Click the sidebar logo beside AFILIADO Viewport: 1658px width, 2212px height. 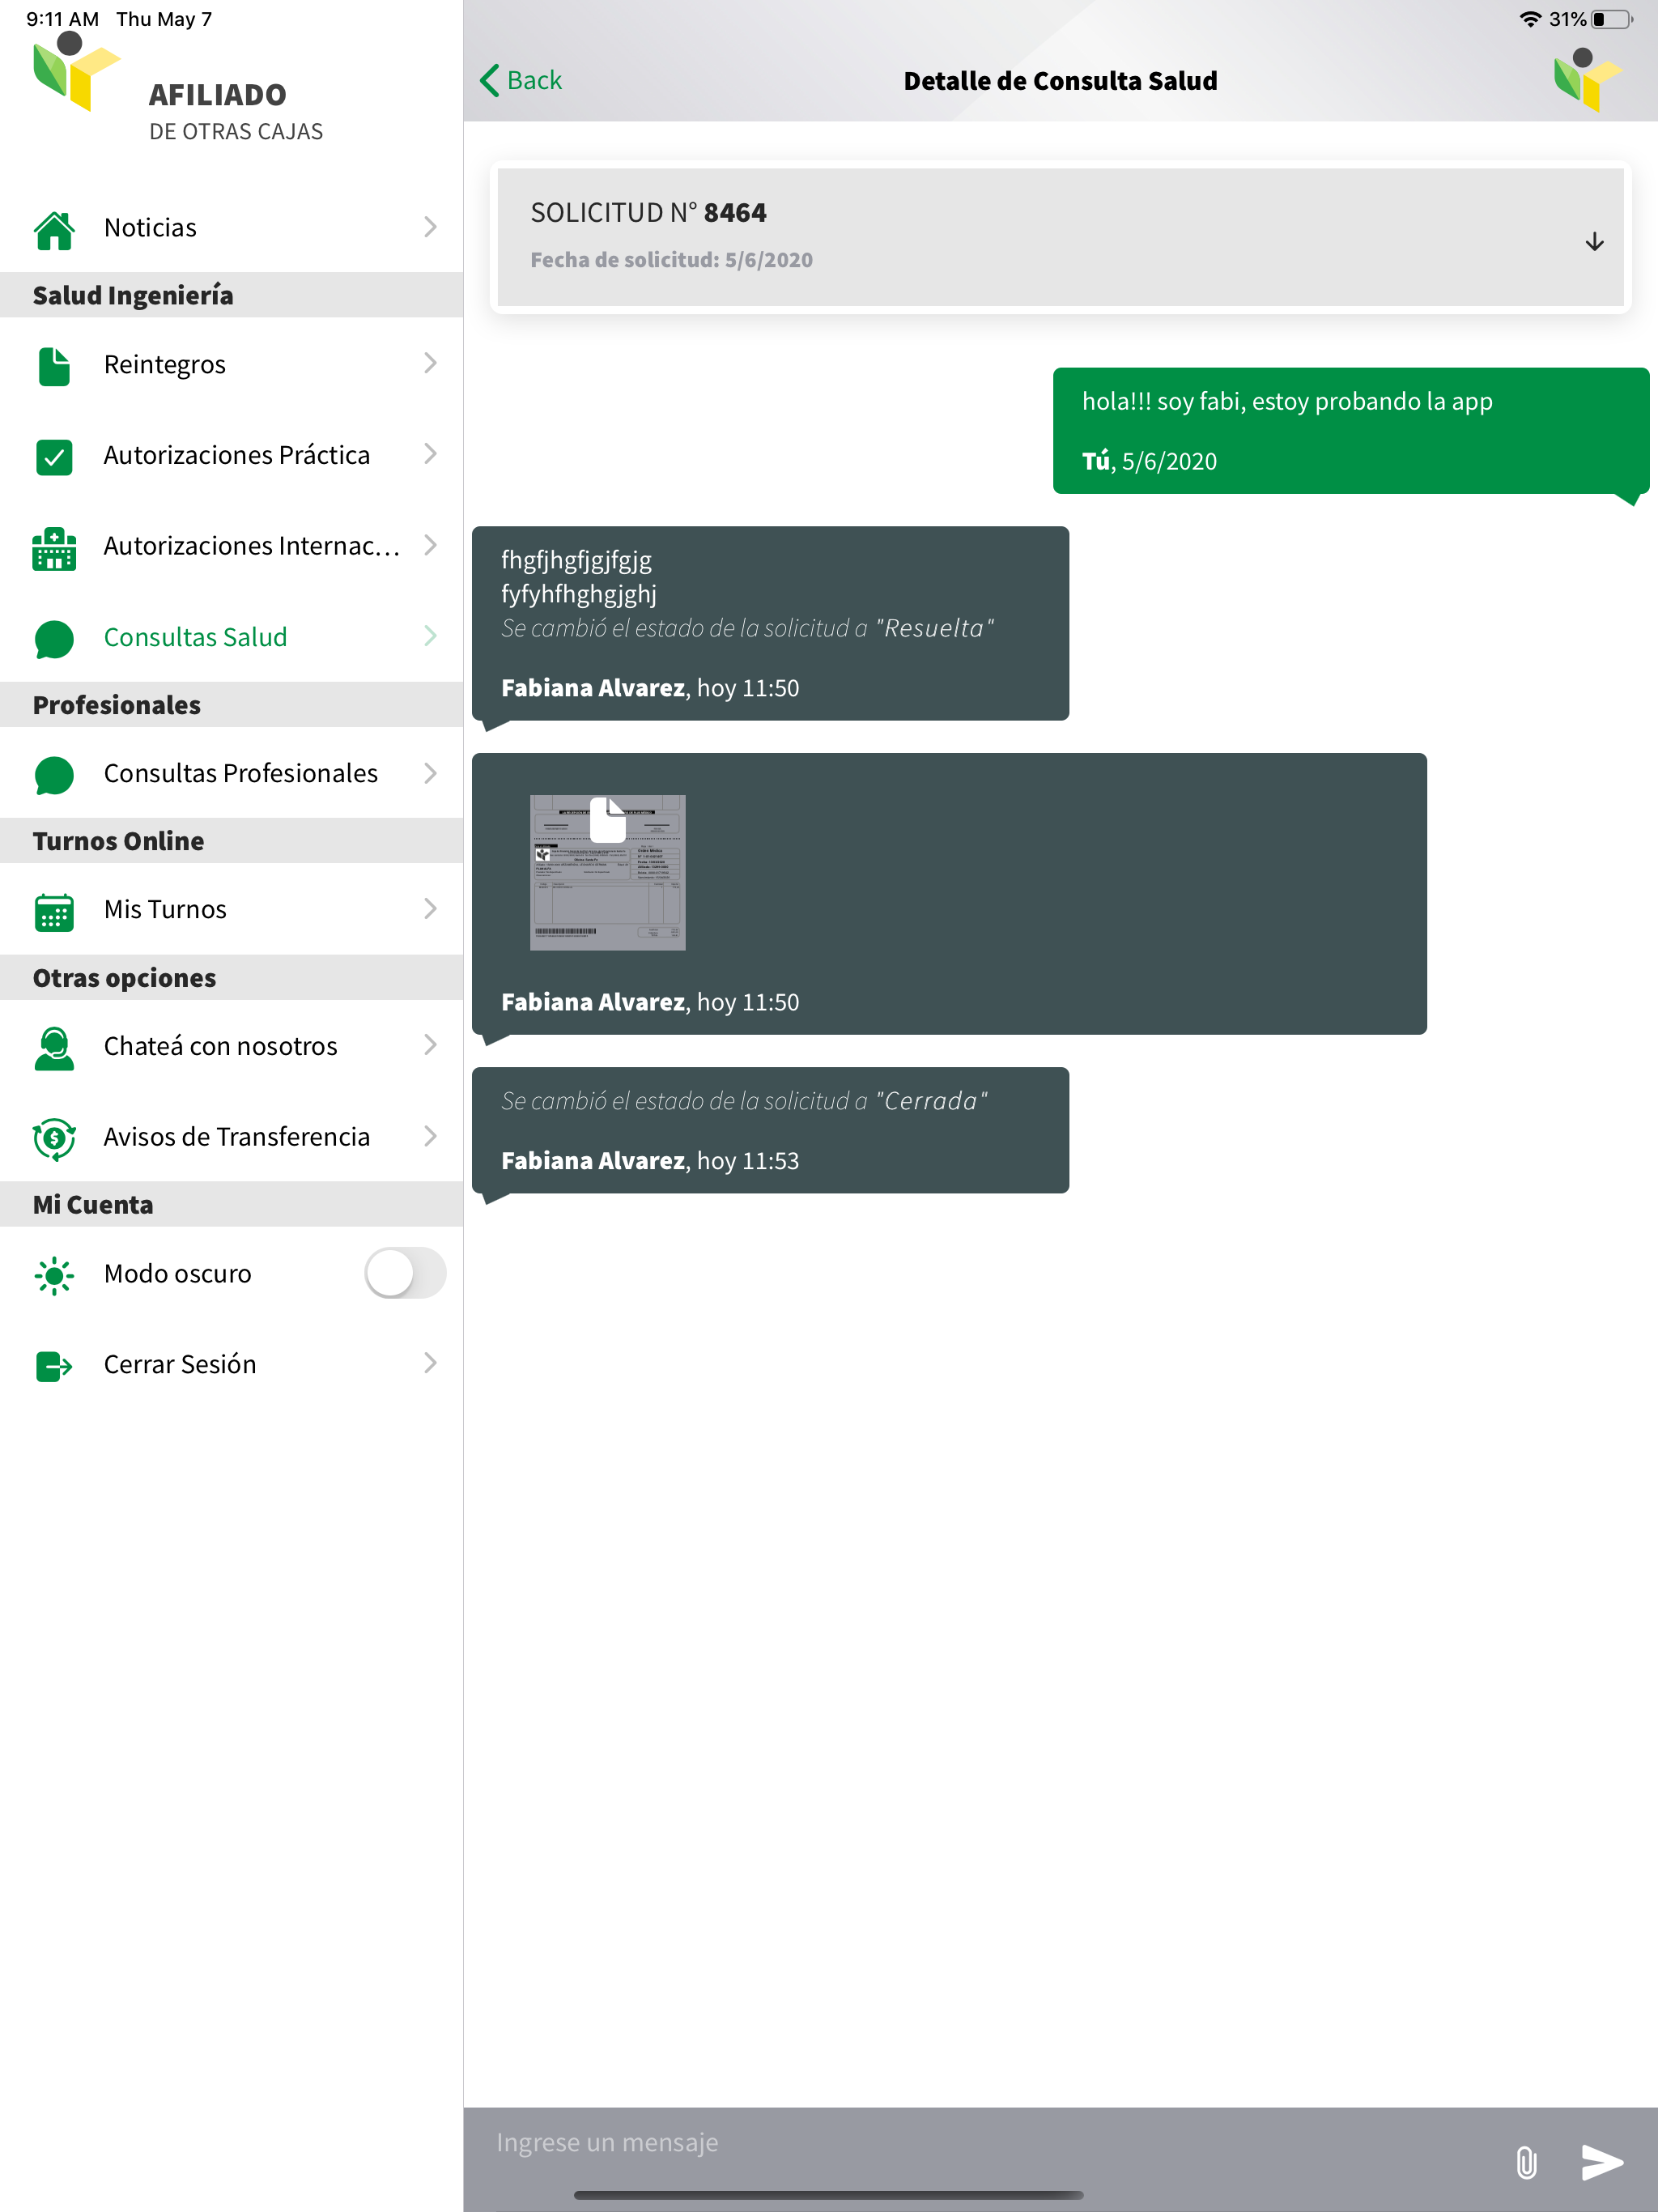[x=75, y=72]
